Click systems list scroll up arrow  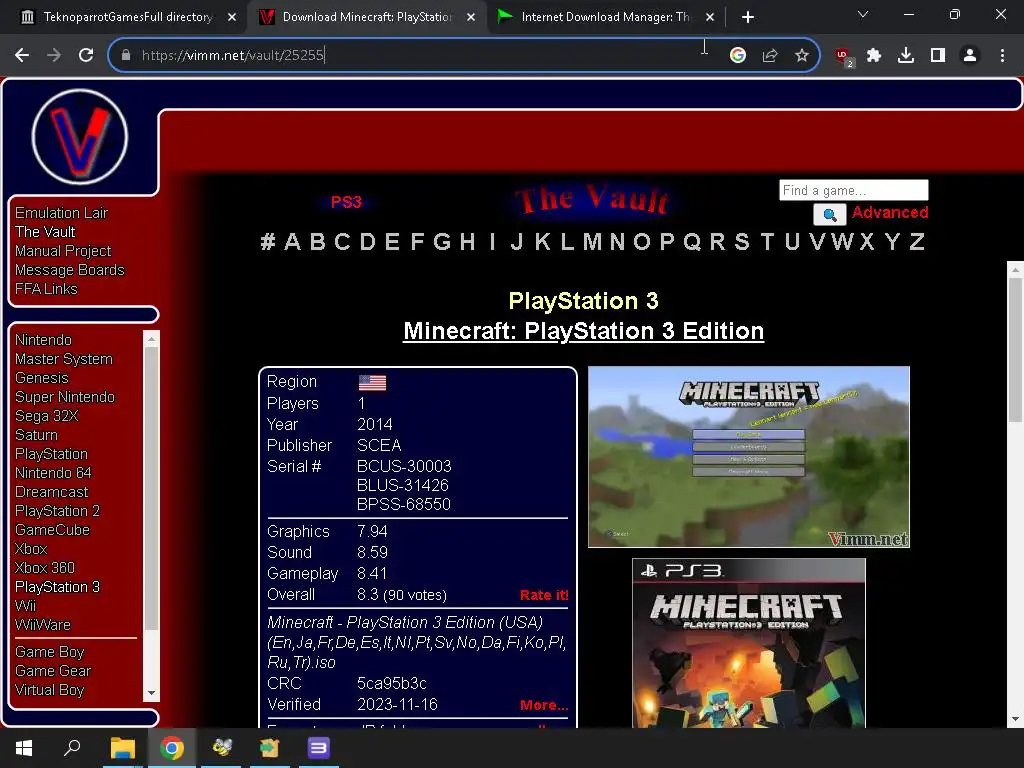tap(152, 339)
